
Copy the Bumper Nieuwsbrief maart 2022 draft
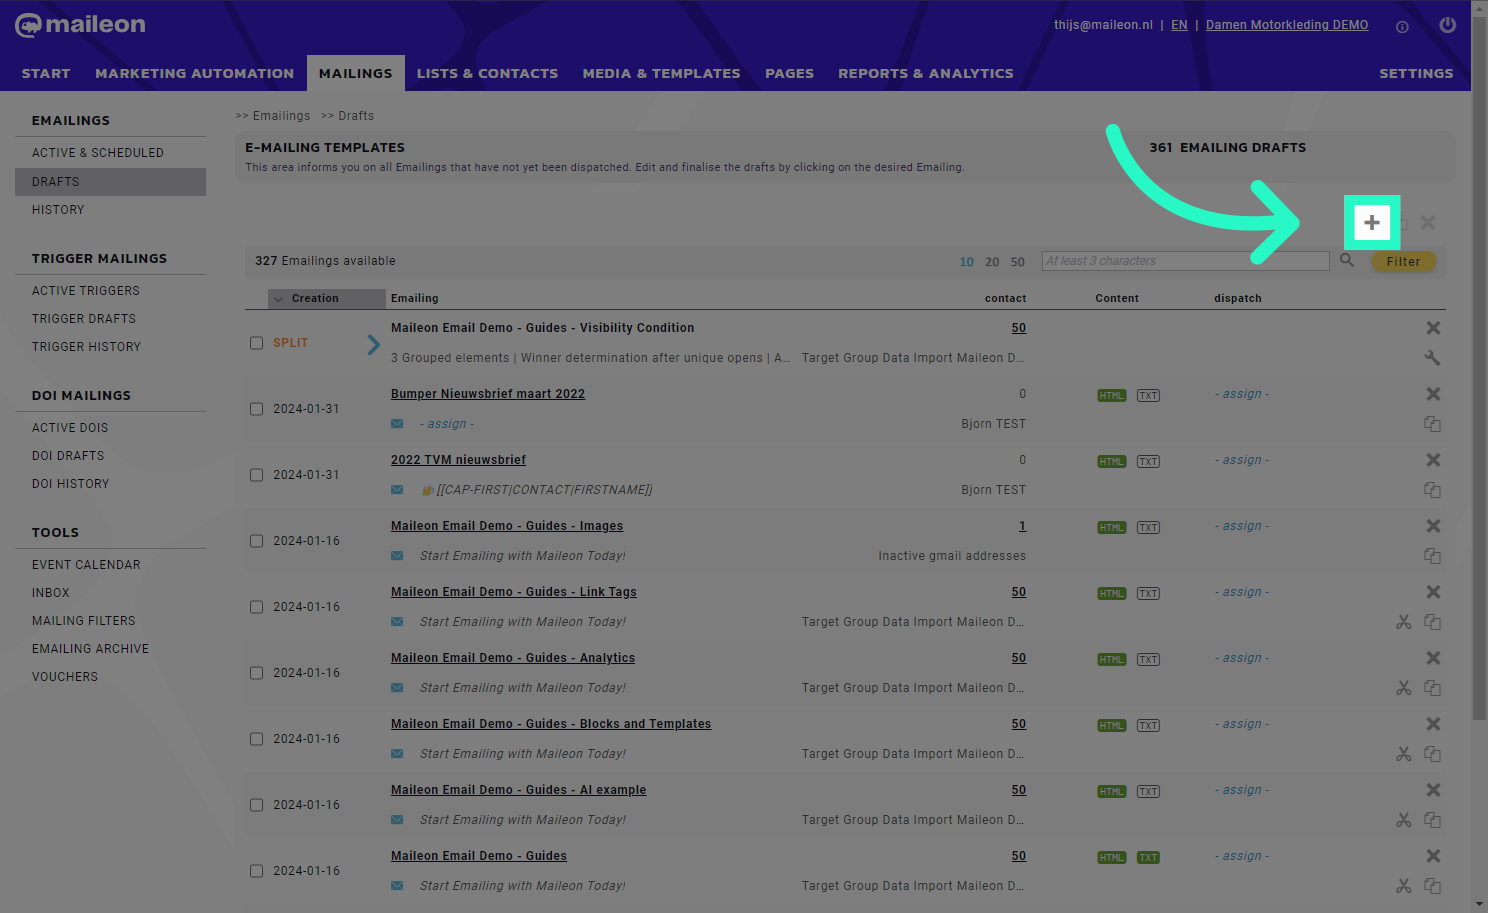tap(1432, 424)
